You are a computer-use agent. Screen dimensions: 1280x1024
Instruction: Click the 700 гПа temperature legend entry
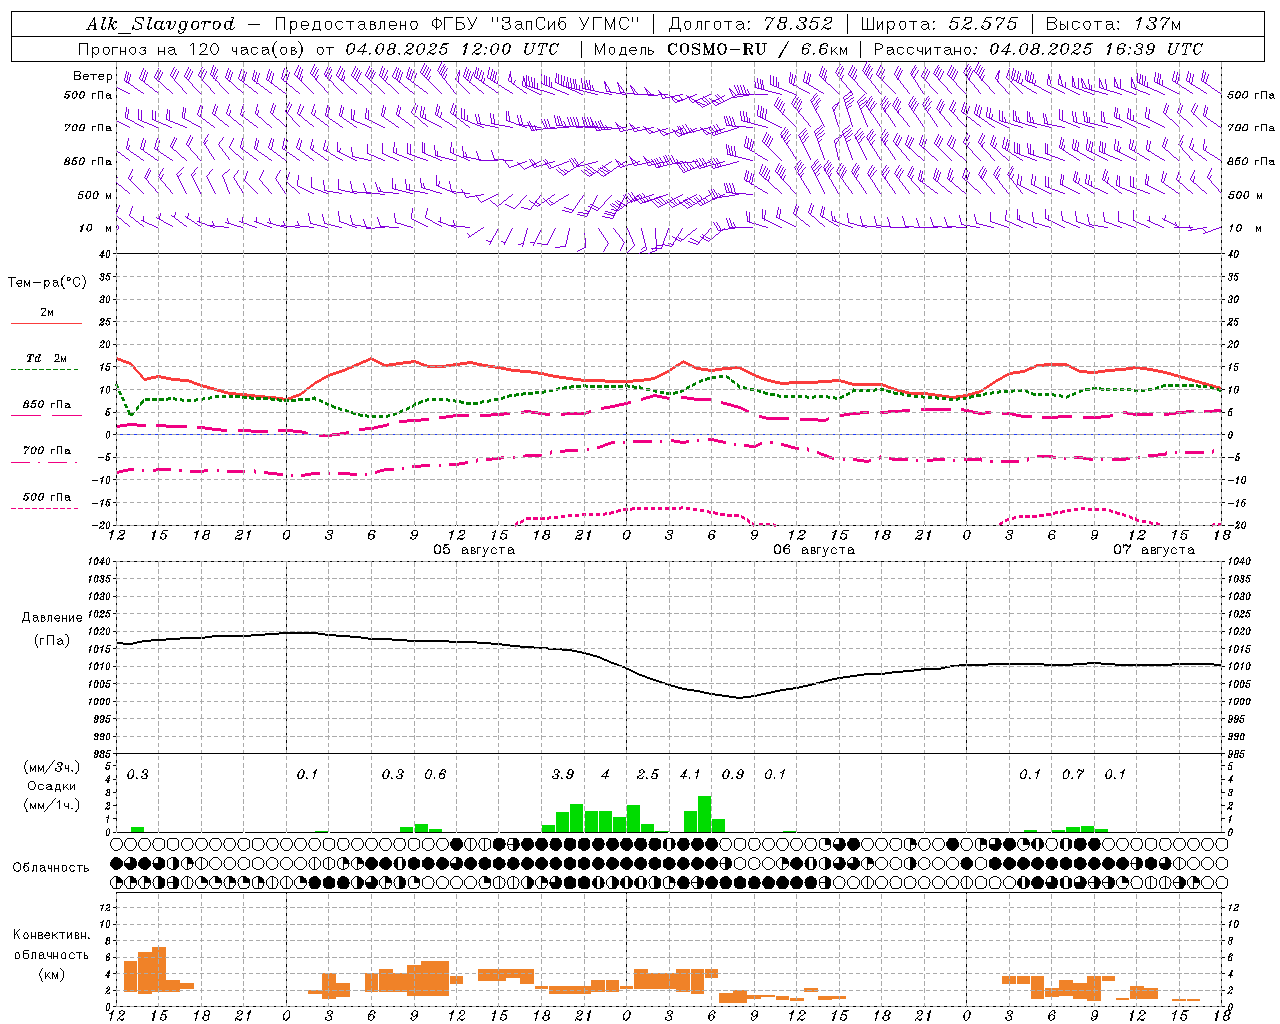[x=46, y=451]
